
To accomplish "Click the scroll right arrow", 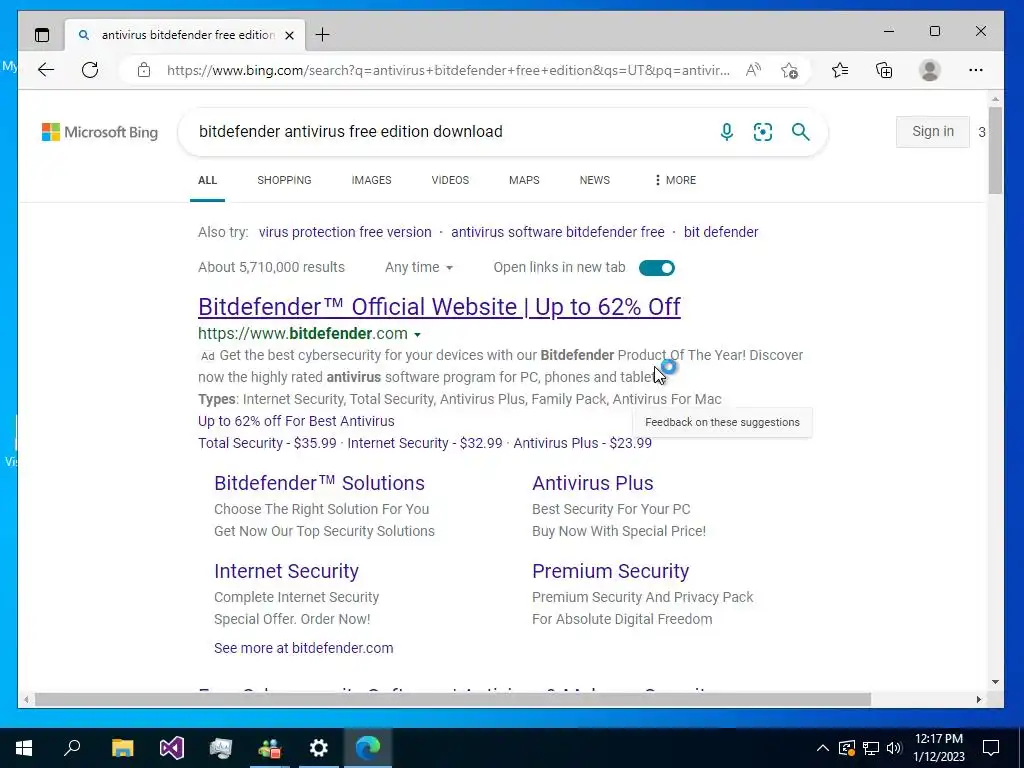I will 978,699.
